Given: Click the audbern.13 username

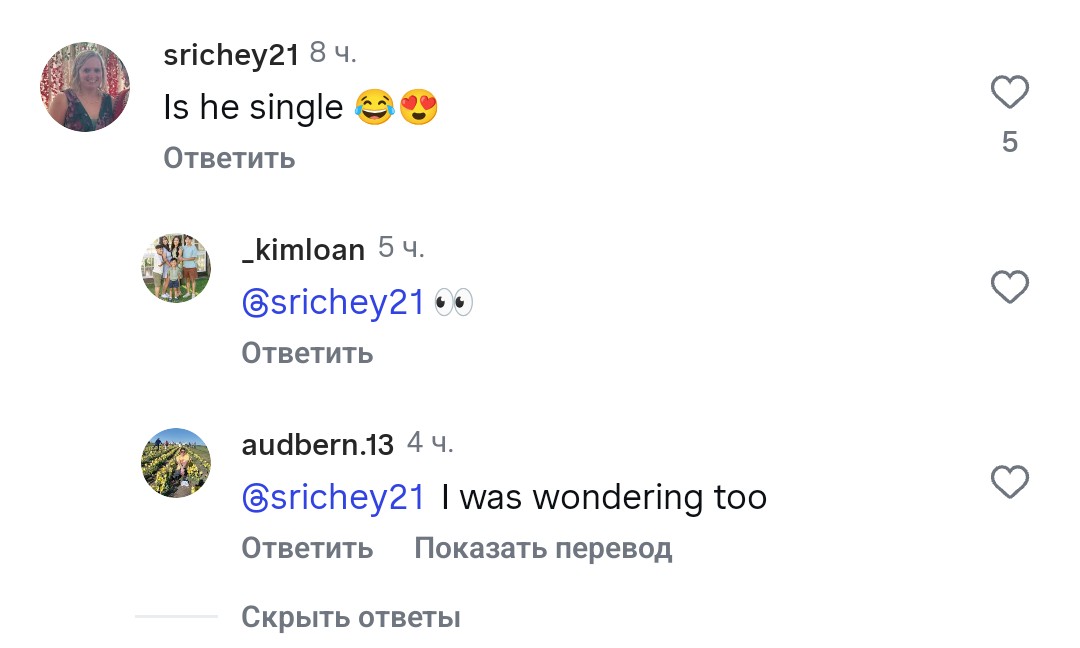Looking at the screenshot, I should (x=318, y=445).
